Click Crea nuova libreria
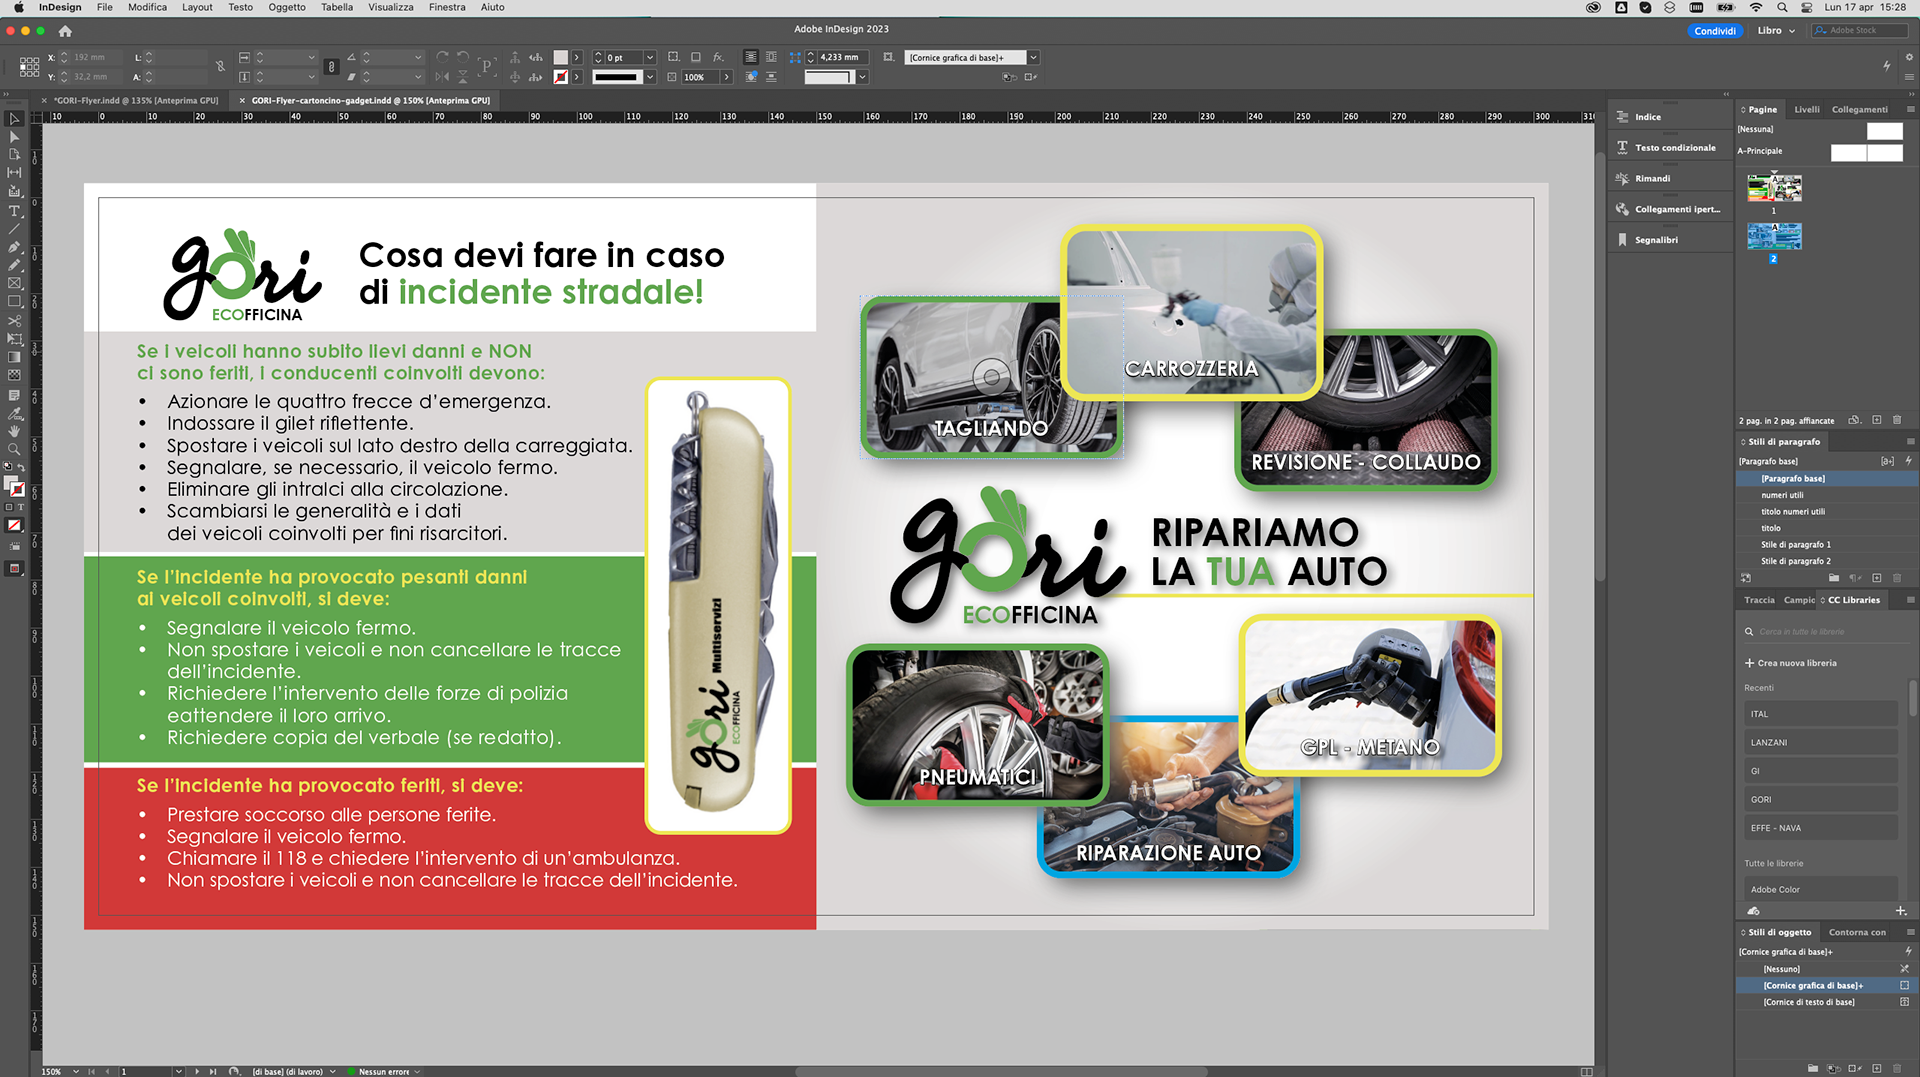 (x=1791, y=663)
